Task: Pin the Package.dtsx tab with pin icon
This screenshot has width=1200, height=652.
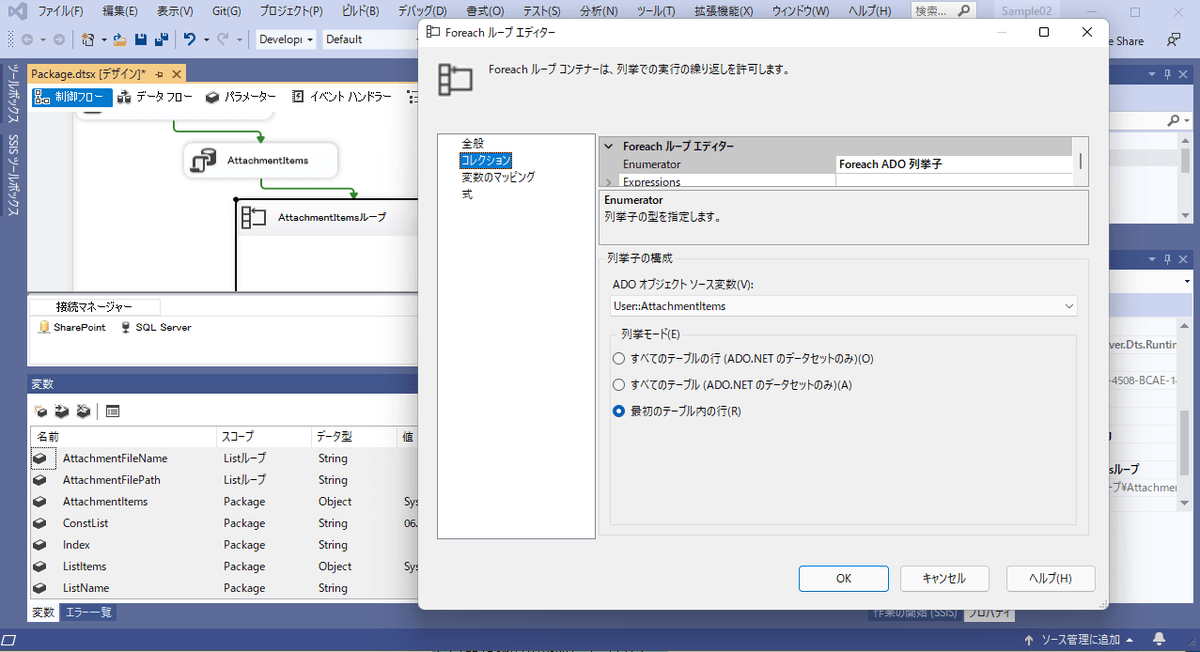Action: (159, 75)
